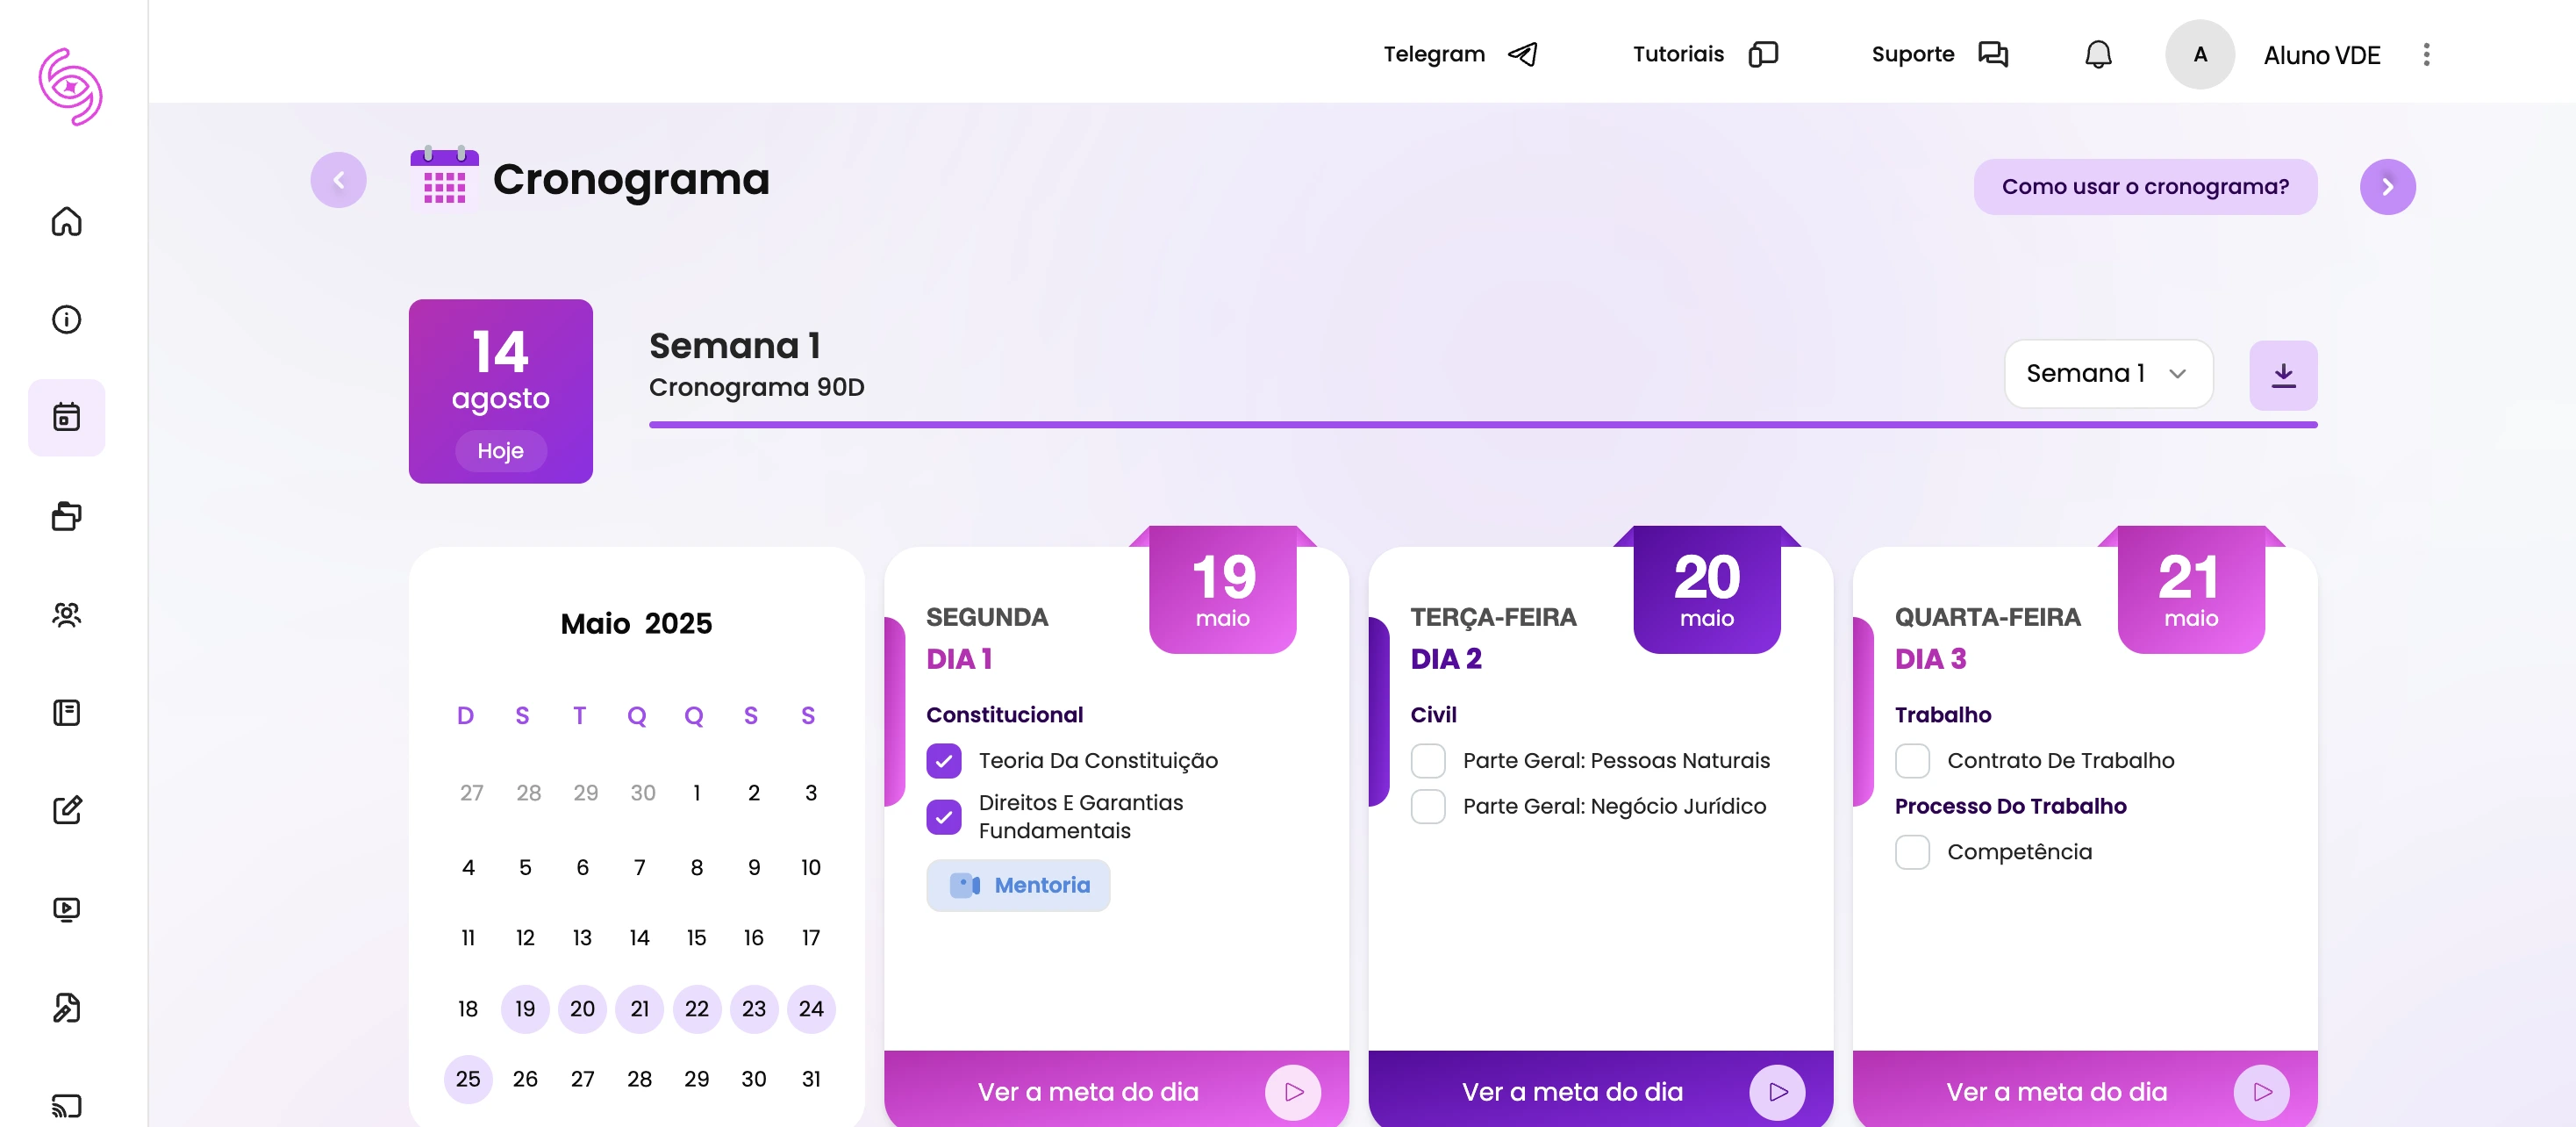The height and width of the screenshot is (1127, 2576).
Task: Click the notifications bell icon
Action: [2097, 54]
